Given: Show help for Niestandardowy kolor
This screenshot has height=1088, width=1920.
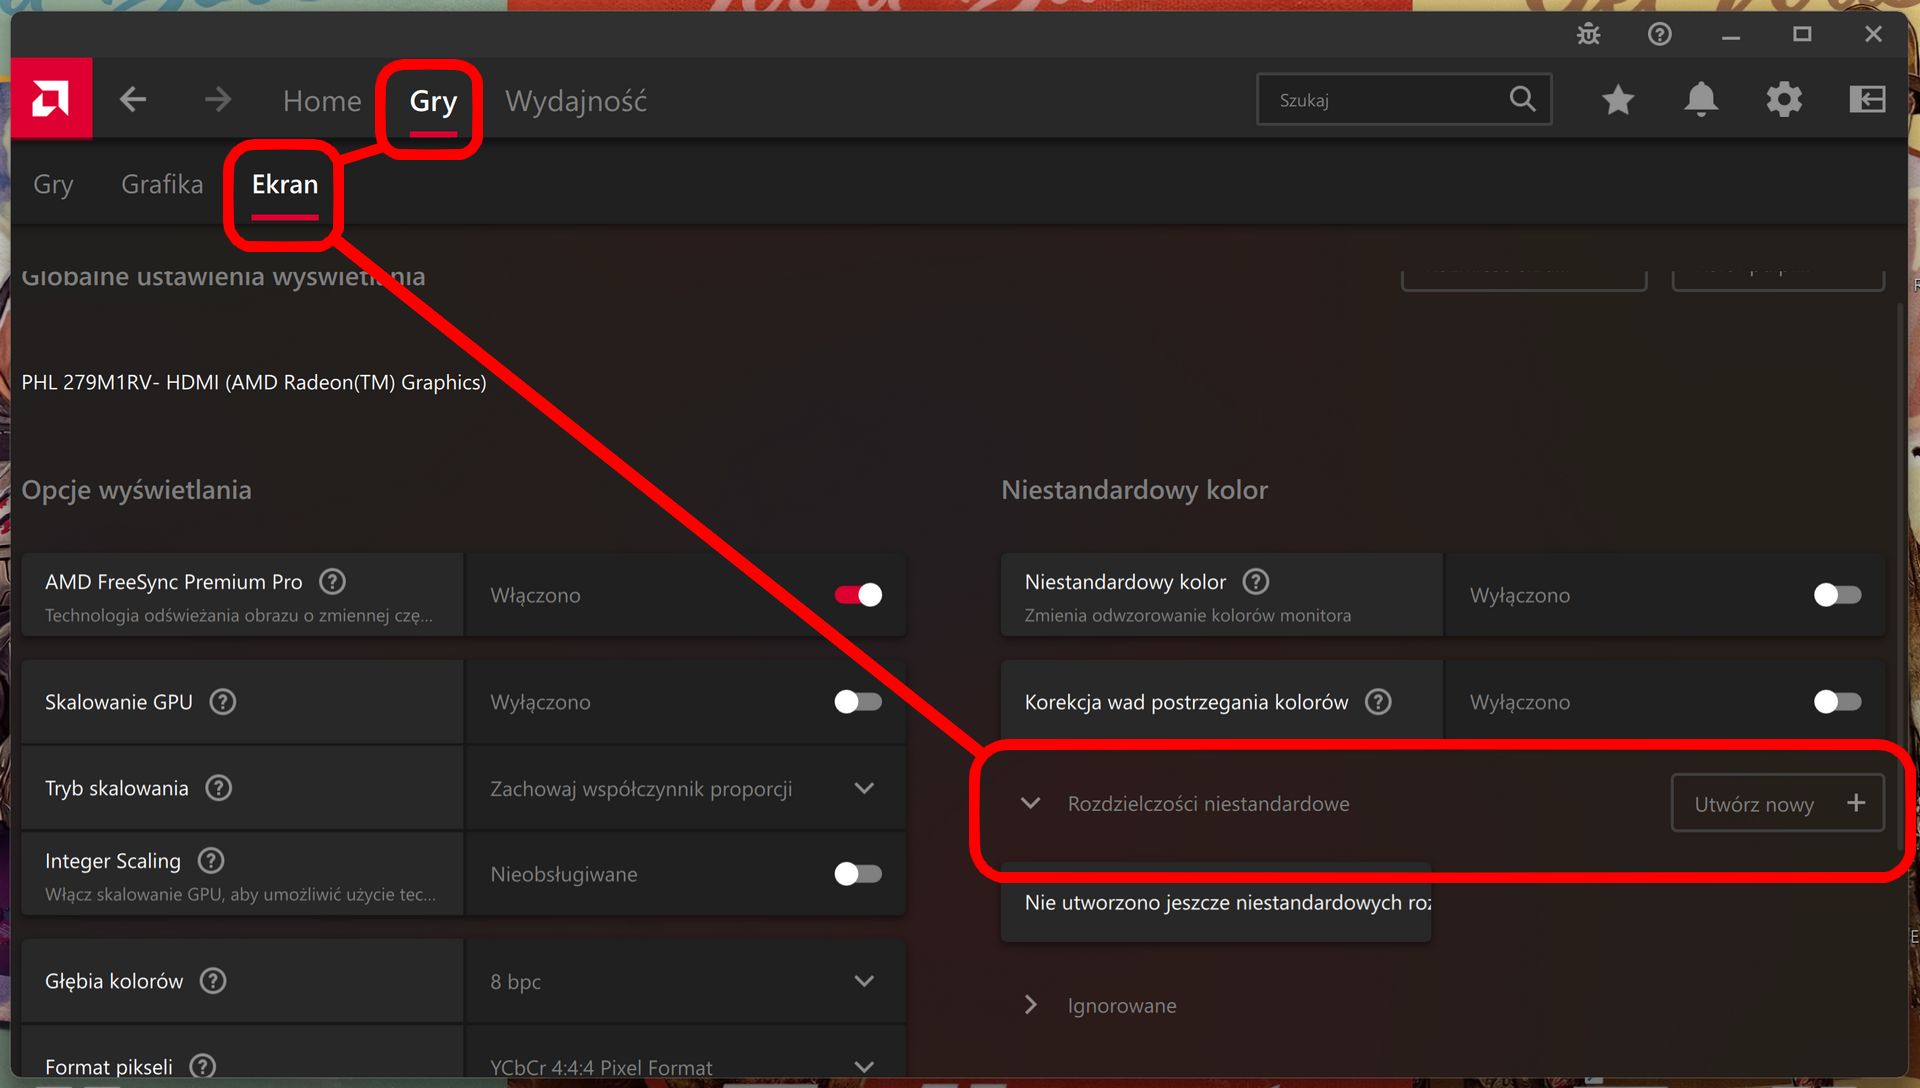Looking at the screenshot, I should coord(1256,582).
